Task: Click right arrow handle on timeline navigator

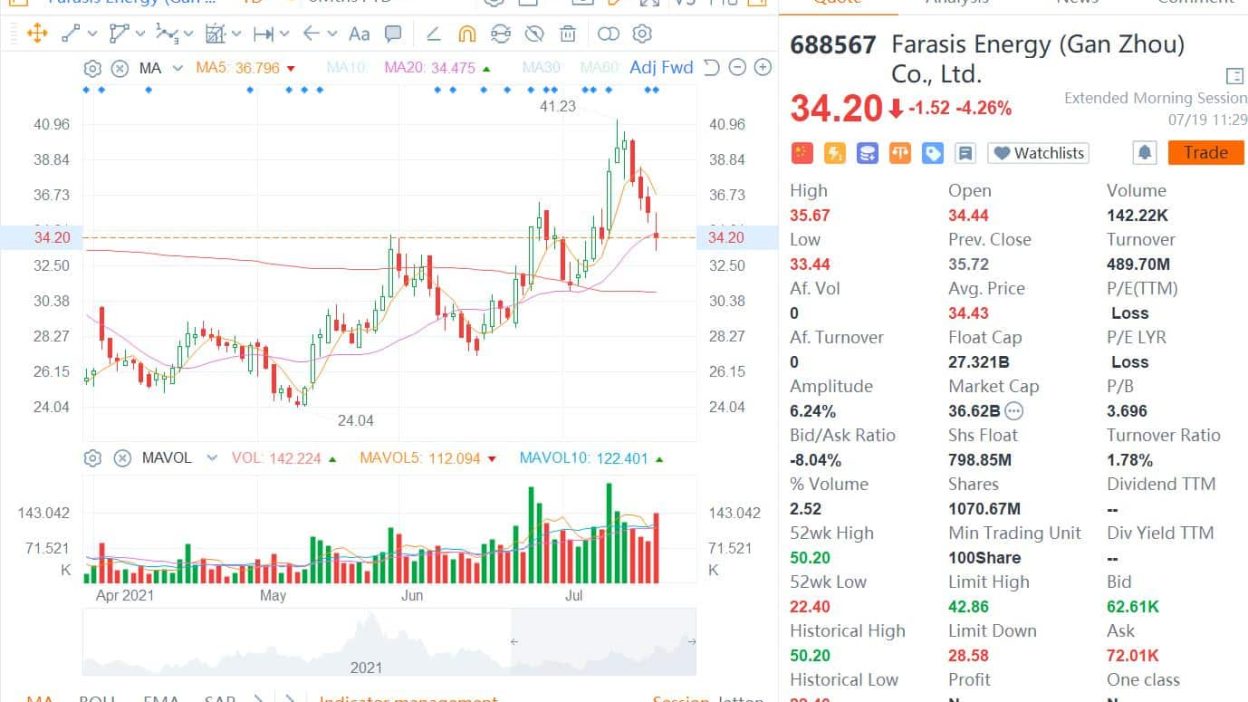Action: [690, 641]
